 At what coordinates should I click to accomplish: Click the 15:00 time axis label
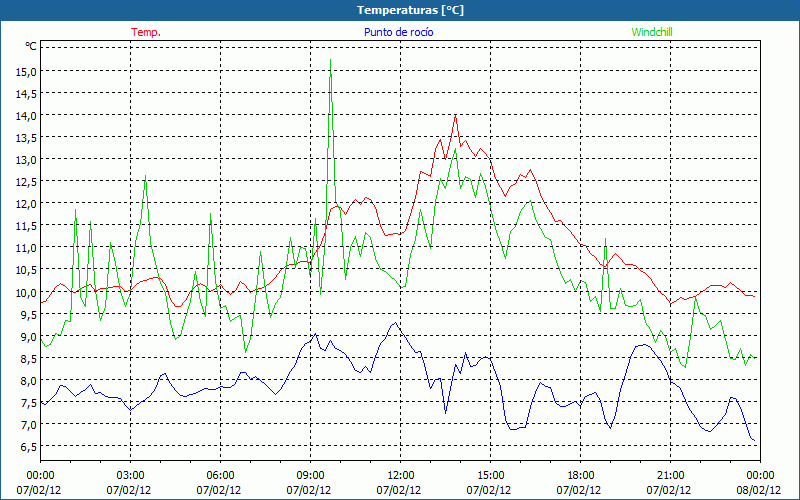489,476
